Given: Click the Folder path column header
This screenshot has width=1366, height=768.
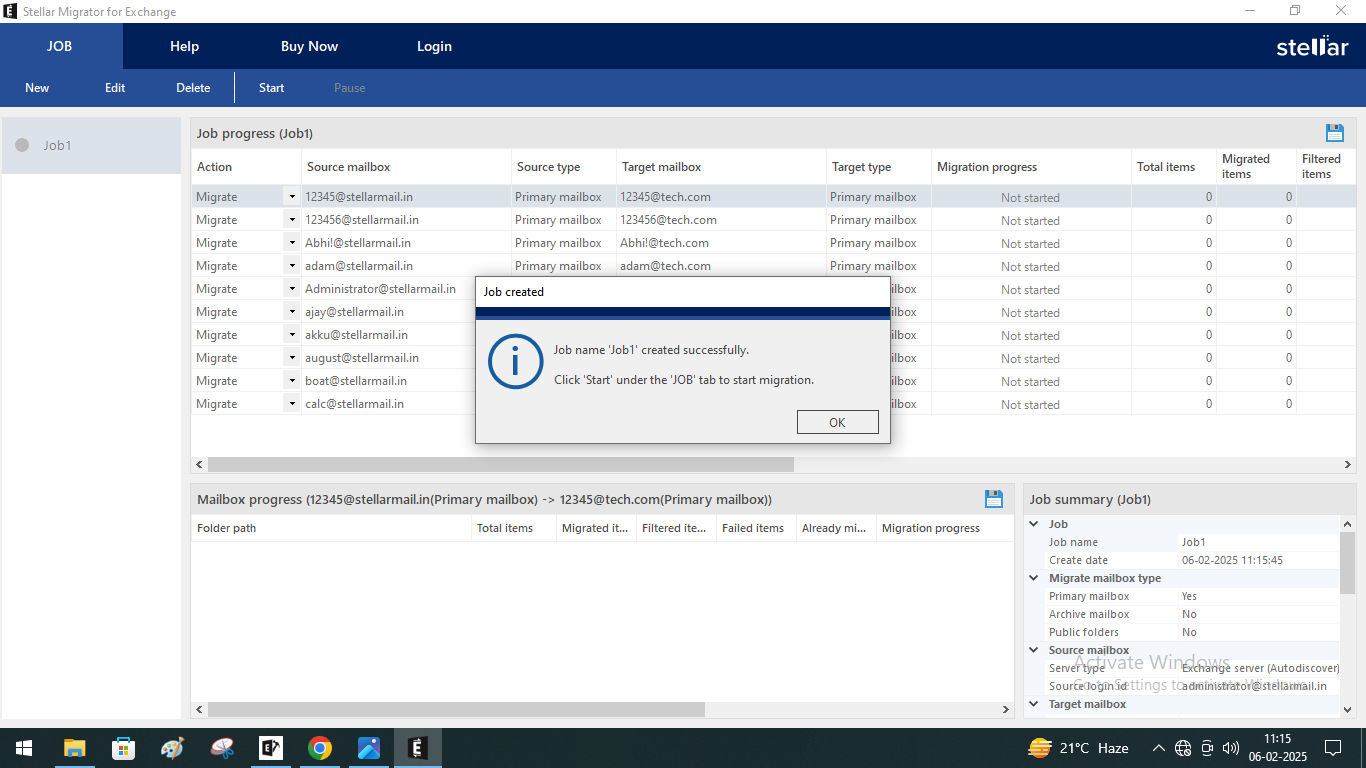Looking at the screenshot, I should point(331,528).
